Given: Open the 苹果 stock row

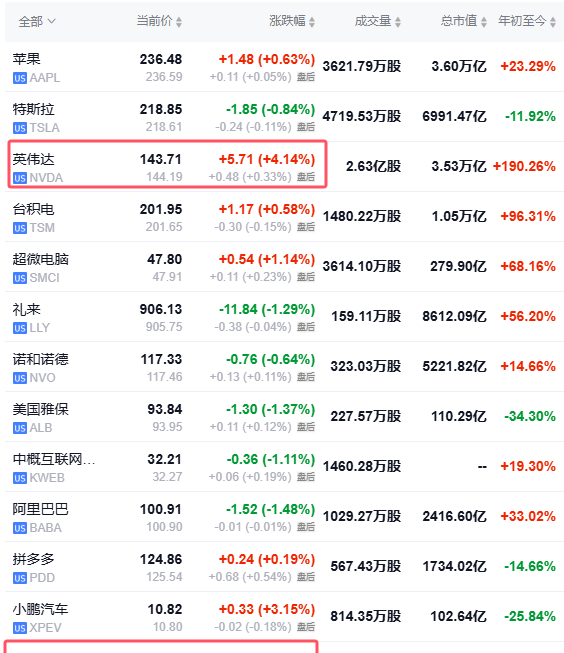Looking at the screenshot, I should (284, 67).
